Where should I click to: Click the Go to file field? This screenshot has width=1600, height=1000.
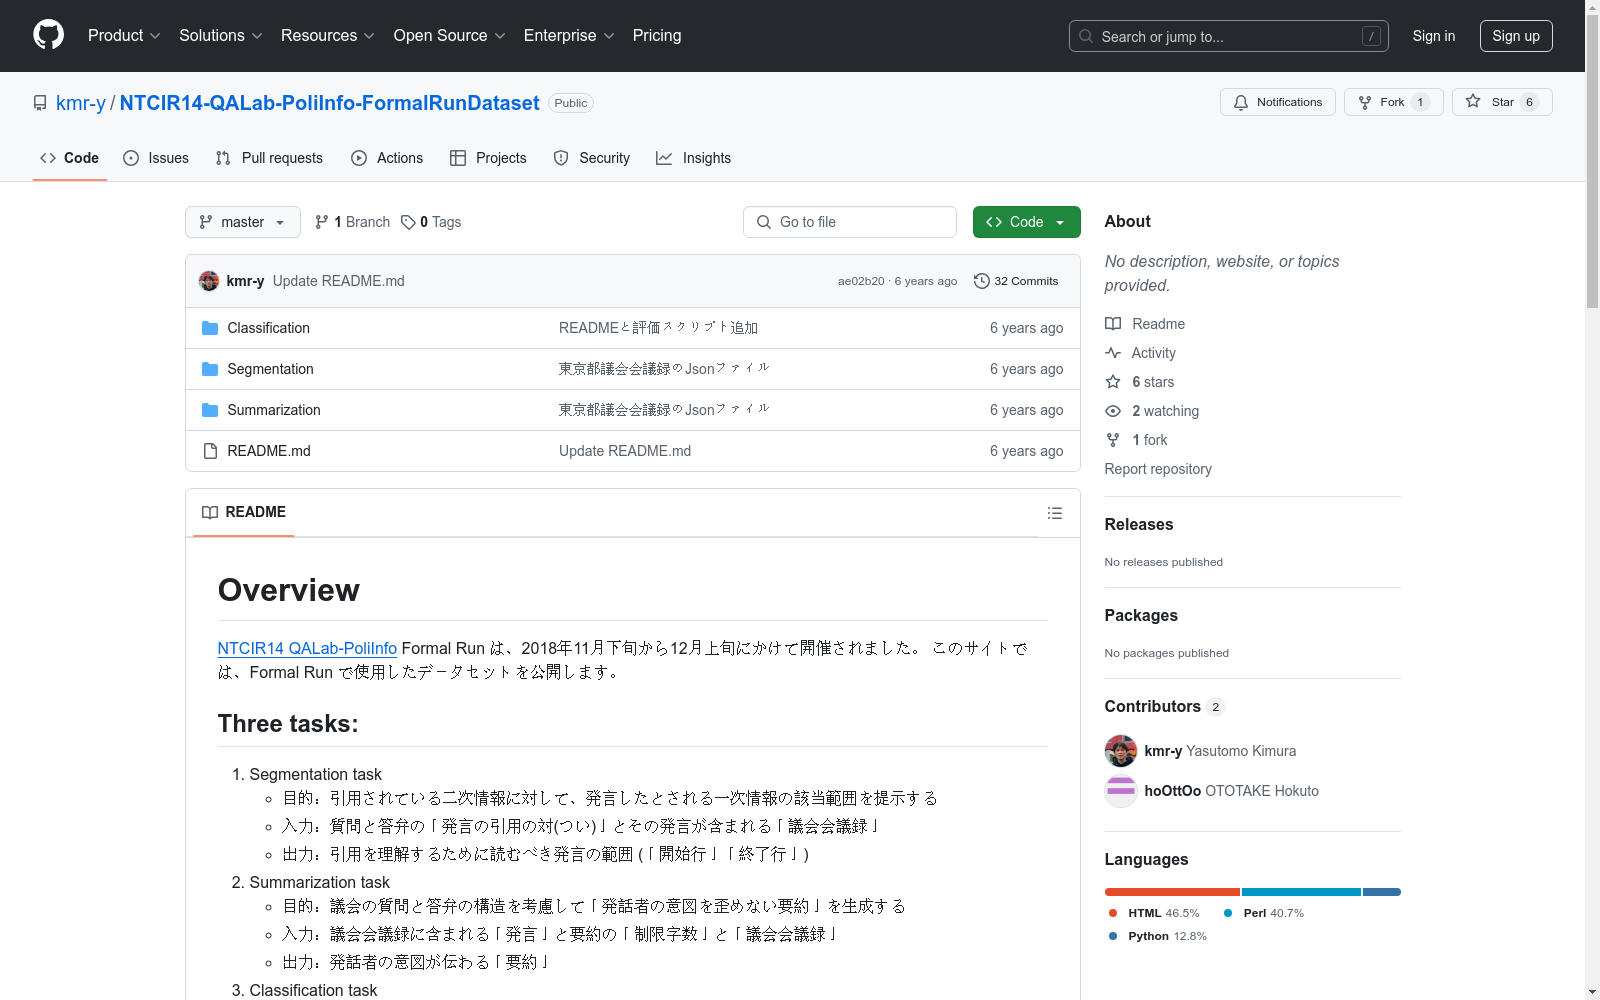pyautogui.click(x=850, y=222)
